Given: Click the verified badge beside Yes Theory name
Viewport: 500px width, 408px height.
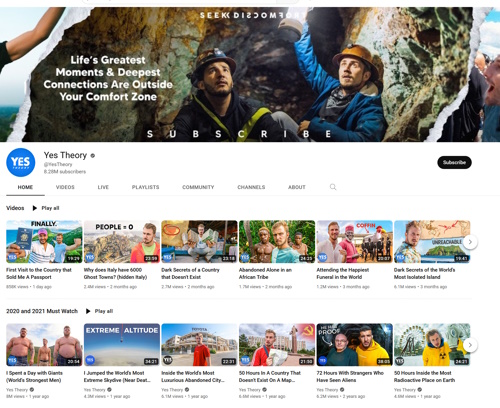Looking at the screenshot, I should click(x=93, y=155).
